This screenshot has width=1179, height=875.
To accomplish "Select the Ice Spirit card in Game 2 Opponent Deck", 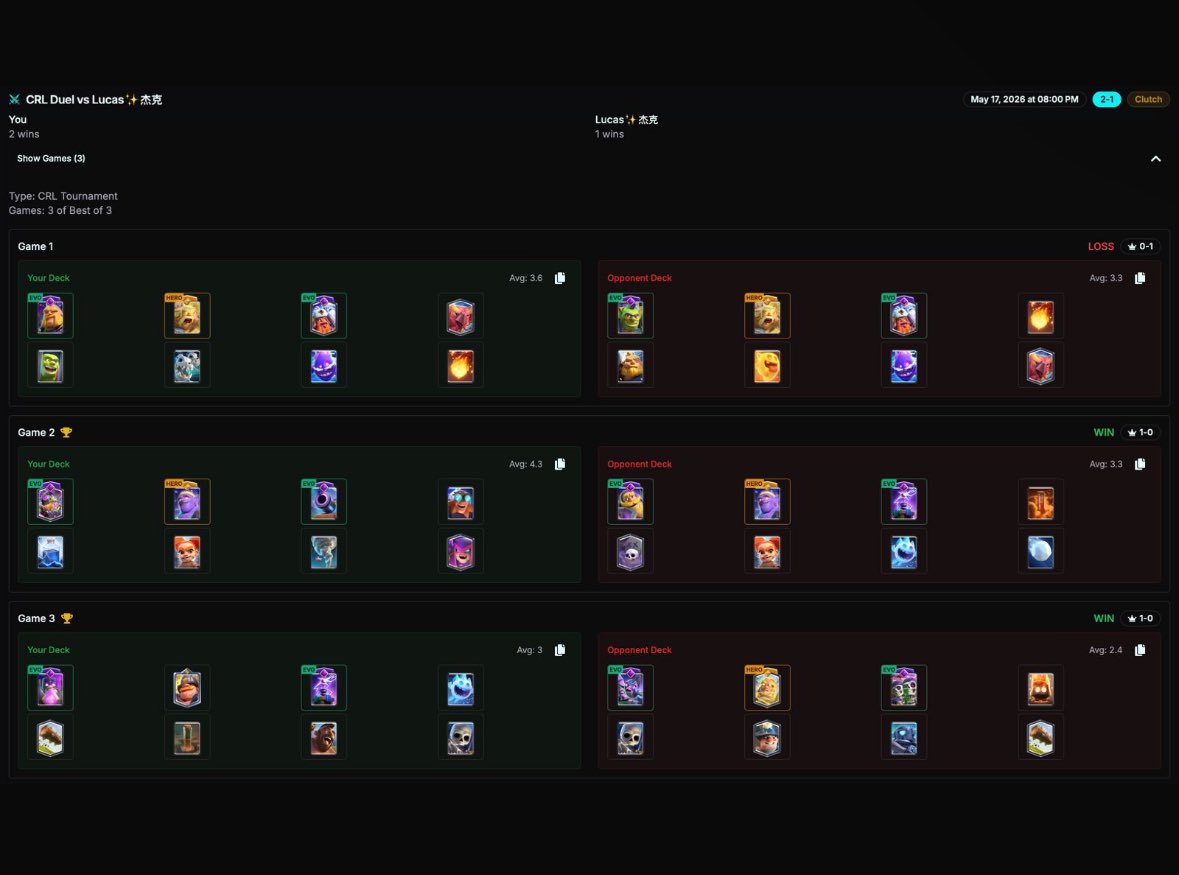I will click(904, 552).
